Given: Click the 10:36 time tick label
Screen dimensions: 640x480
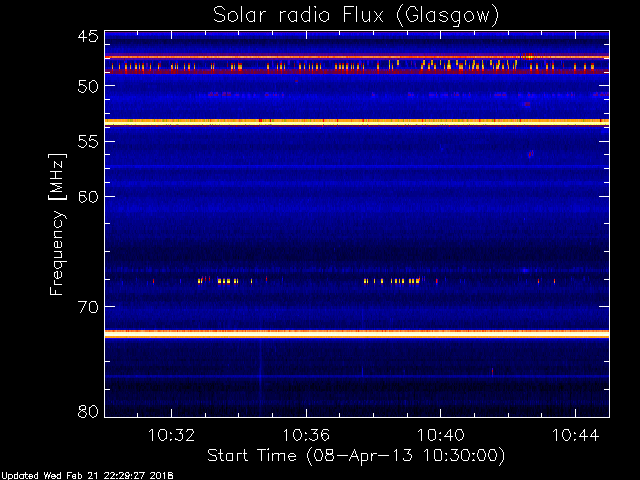Looking at the screenshot, I should point(306,435).
